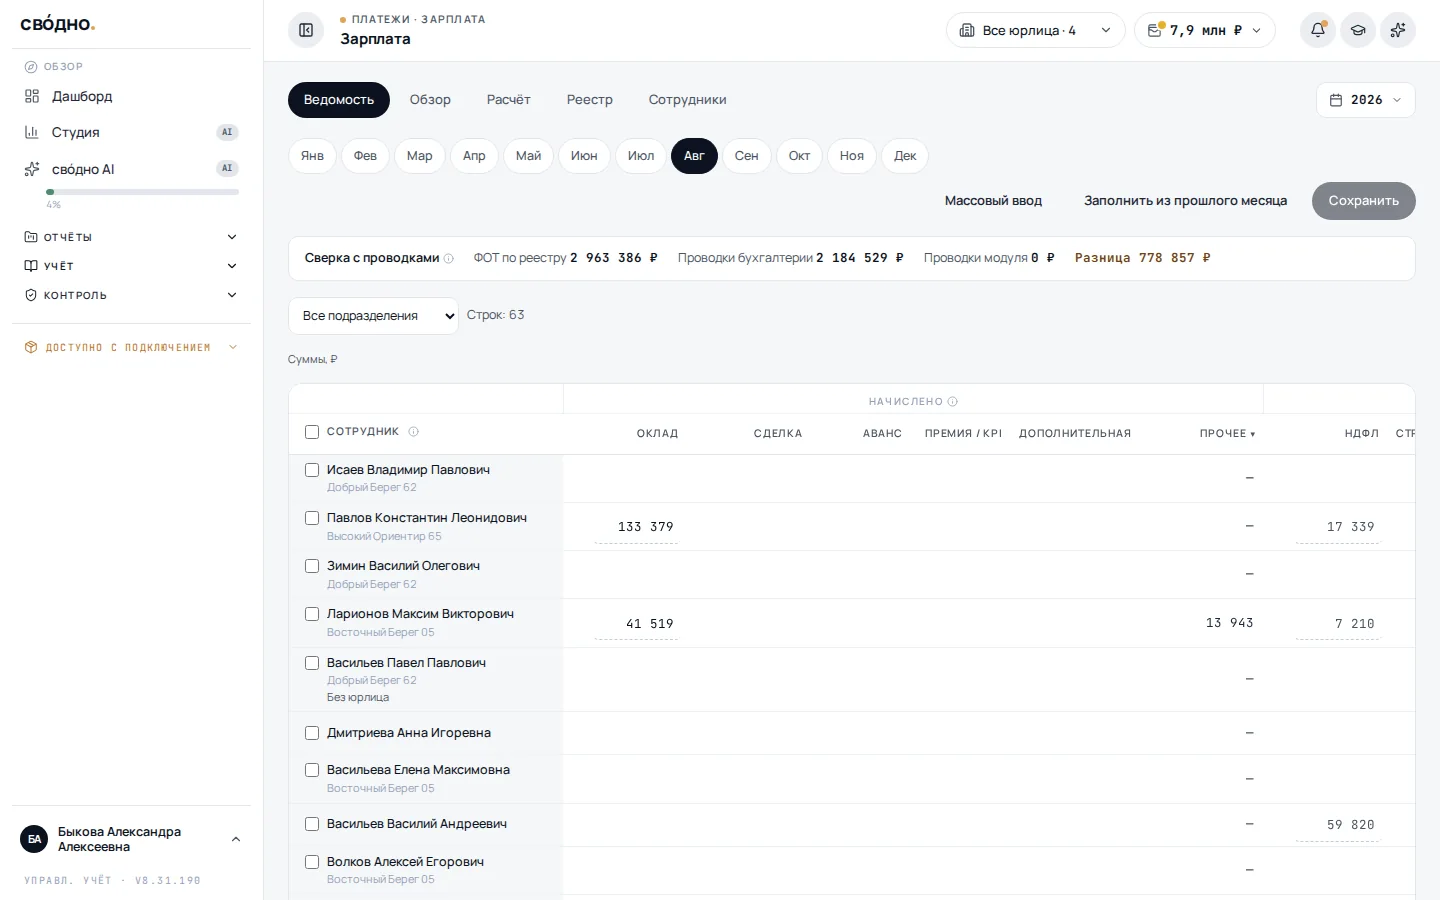The height and width of the screenshot is (900, 1440).
Task: Check Исаев Владимир Павлович row
Action: 312,470
